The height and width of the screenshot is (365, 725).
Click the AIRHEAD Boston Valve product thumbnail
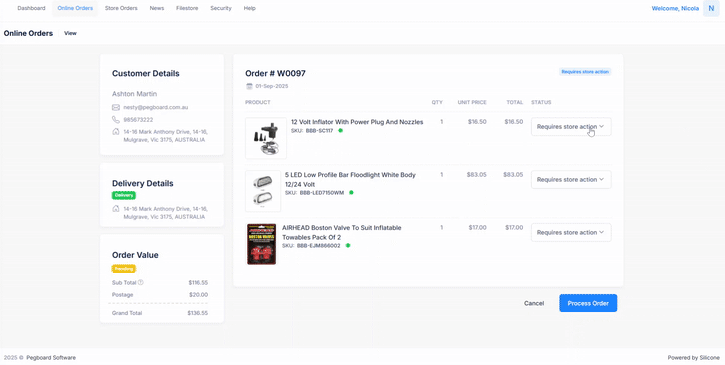coord(261,244)
